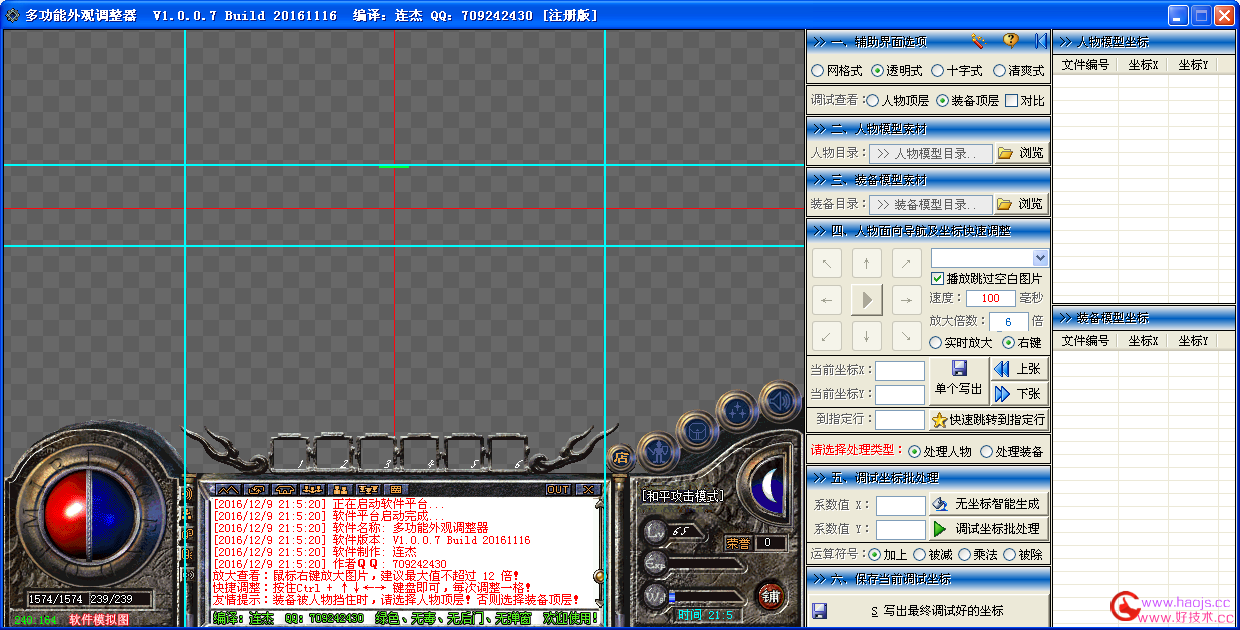The width and height of the screenshot is (1240, 630).
Task: Collapse section 四、人物面向导航及坐标快速调整
Action: [x=928, y=230]
